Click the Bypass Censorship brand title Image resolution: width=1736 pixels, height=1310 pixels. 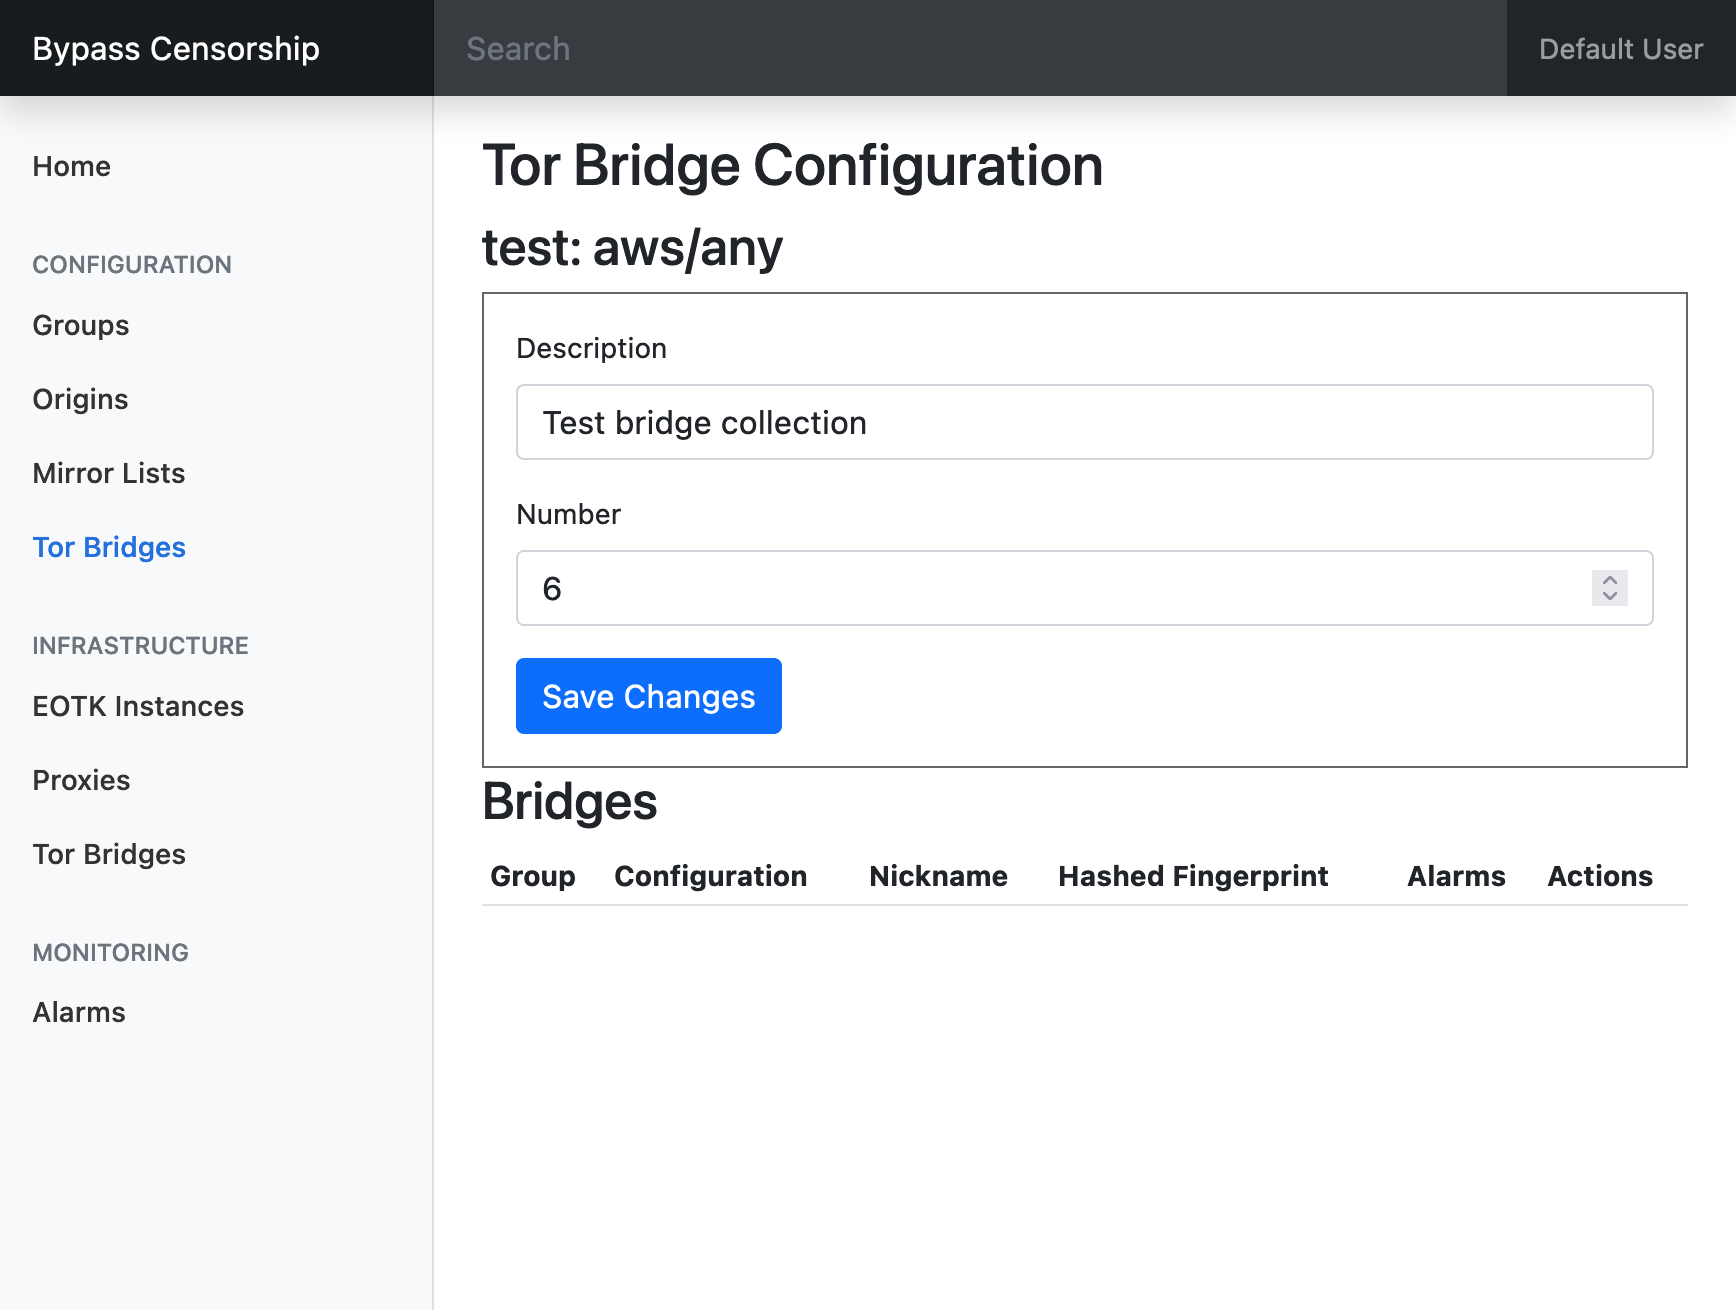(176, 48)
